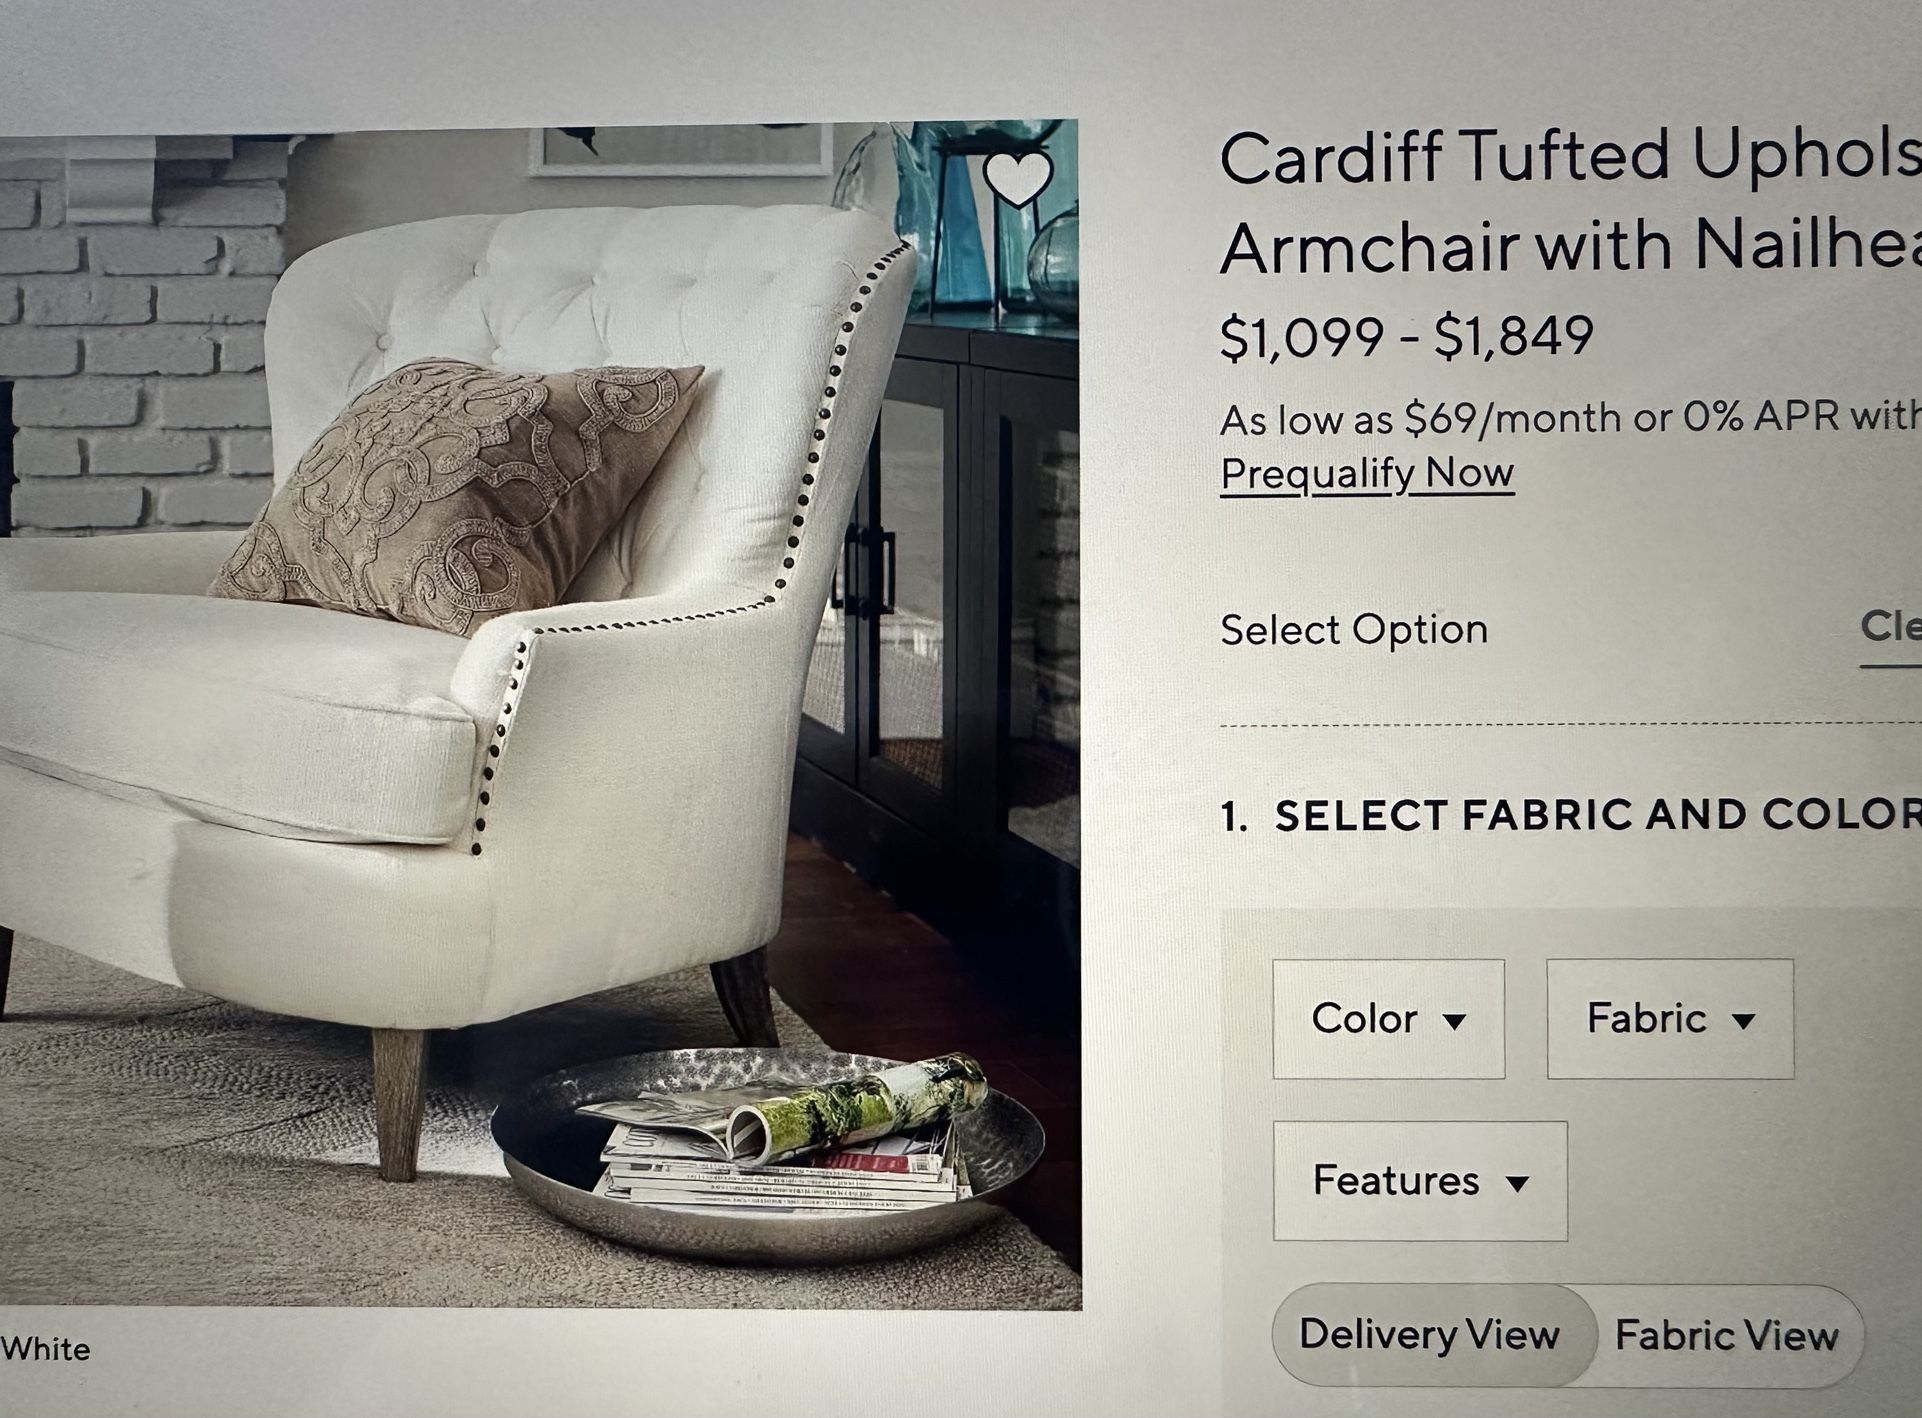Open the Color dropdown
This screenshot has height=1418, width=1922.
pyautogui.click(x=1388, y=1019)
